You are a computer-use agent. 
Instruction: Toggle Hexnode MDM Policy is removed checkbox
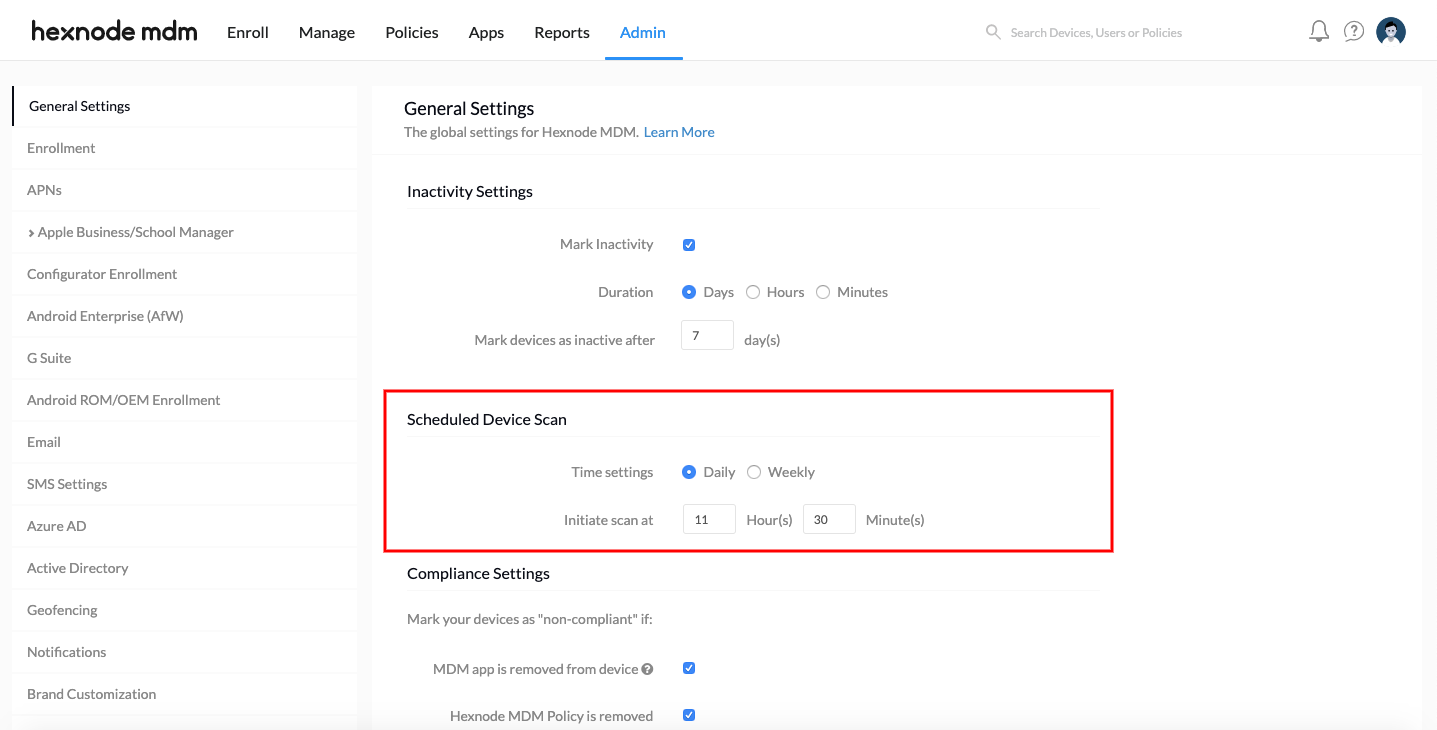[689, 715]
